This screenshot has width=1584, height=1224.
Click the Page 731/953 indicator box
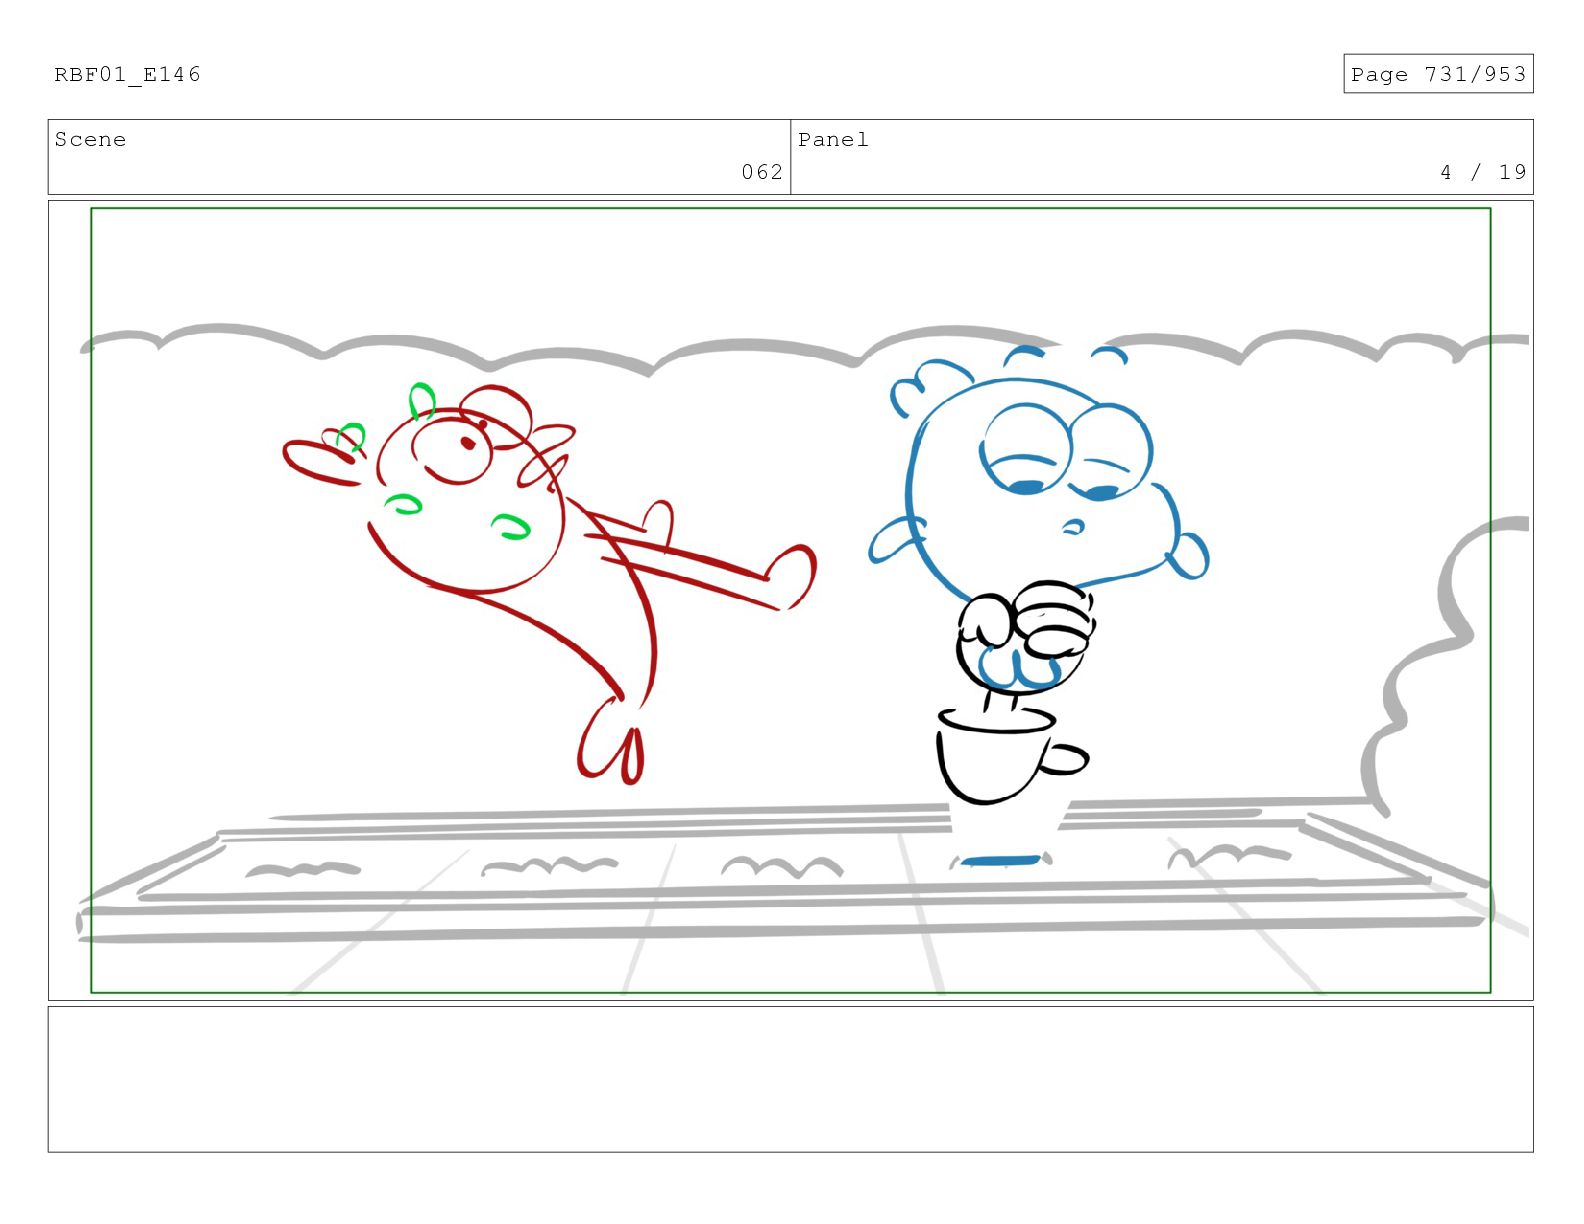[1438, 74]
